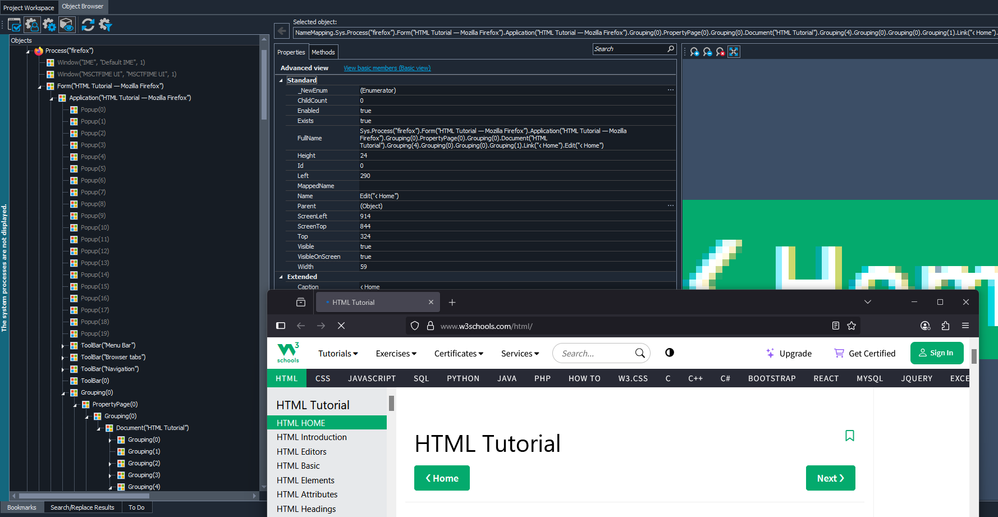
Task: Expand the ToolBar("Navigation") tree node
Action: click(x=63, y=369)
